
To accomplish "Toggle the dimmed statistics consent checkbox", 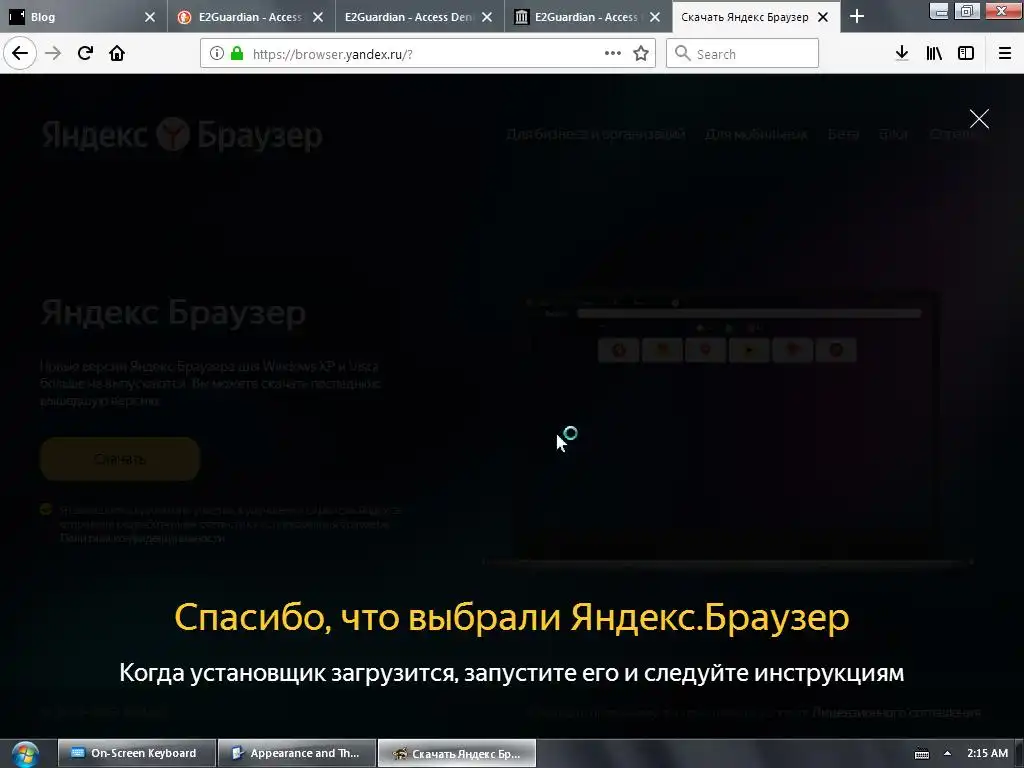I will tap(46, 509).
